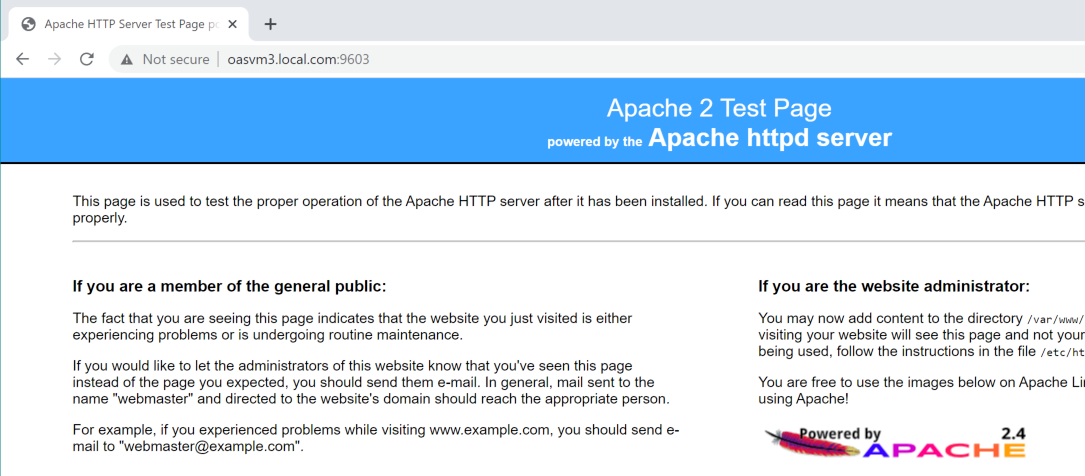Click the Not secure warning triangle icon
Viewport: 1085px width, 476px height.
click(x=126, y=60)
